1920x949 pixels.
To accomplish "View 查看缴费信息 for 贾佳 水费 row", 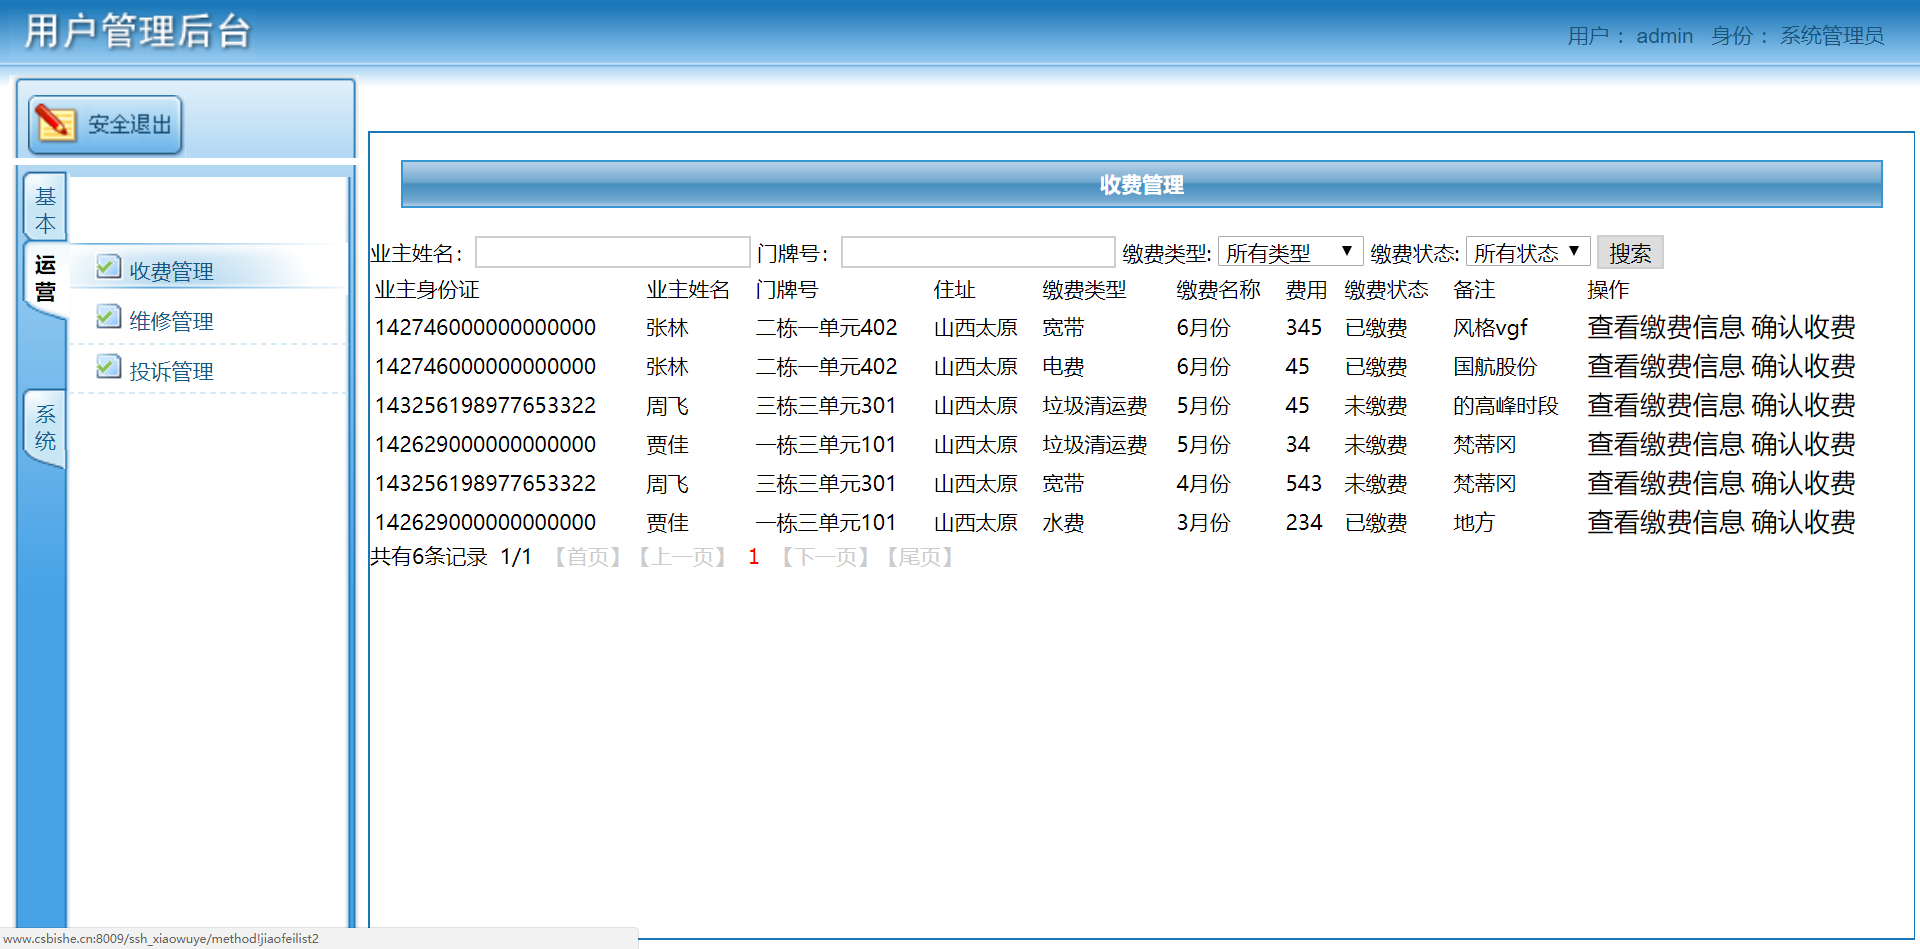I will (x=1666, y=522).
